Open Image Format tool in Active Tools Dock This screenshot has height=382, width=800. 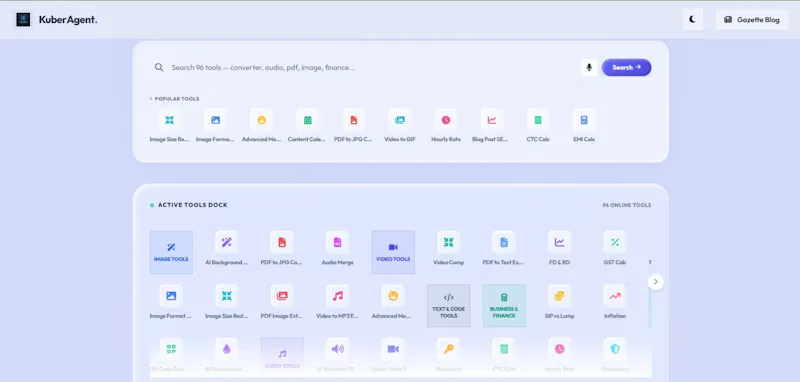pyautogui.click(x=171, y=302)
